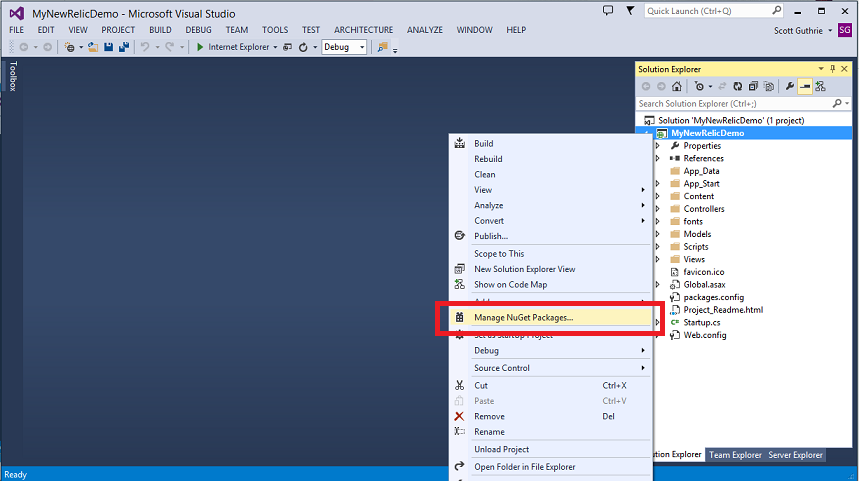Click the Save All toolbar icon
Screen dimensions: 859x481
point(124,47)
